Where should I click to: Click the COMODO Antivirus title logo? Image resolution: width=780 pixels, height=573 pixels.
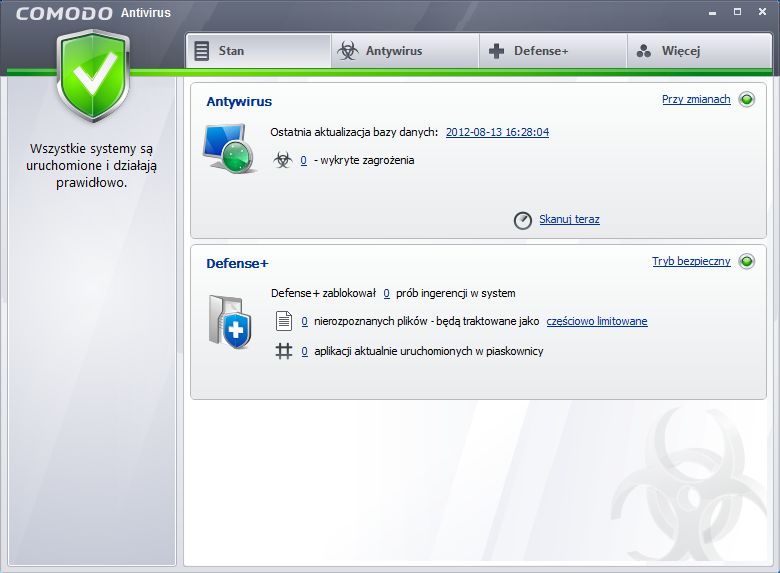(x=94, y=13)
